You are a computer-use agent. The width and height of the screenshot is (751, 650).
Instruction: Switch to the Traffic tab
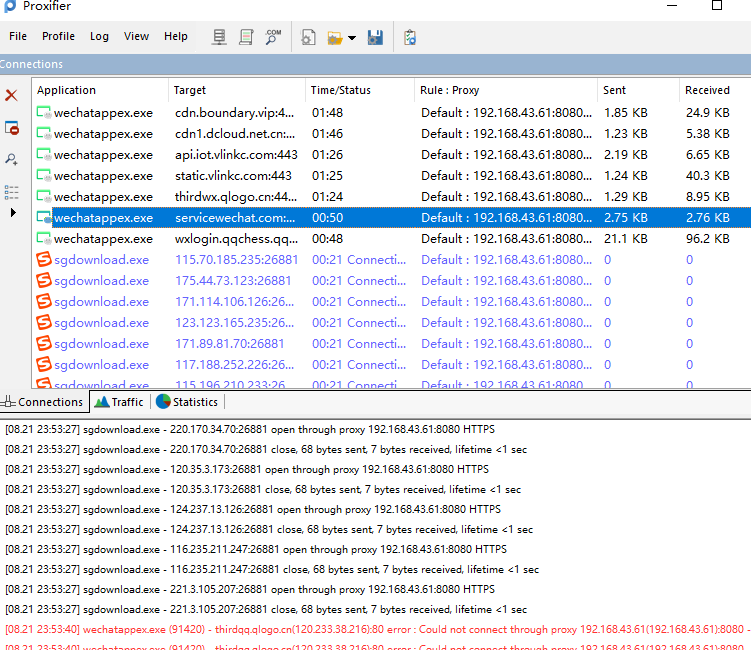tap(119, 402)
